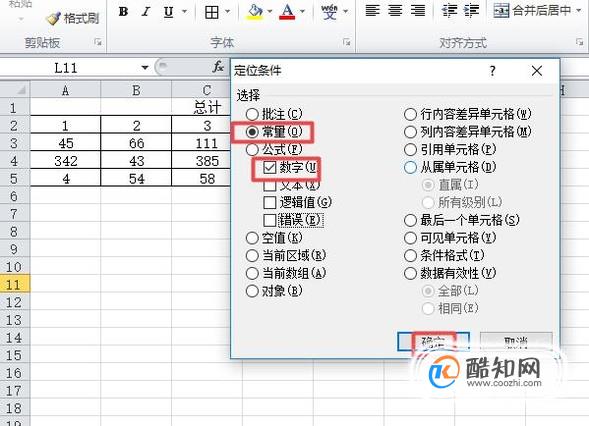Click the 确定 button in dialog
The height and width of the screenshot is (426, 589).
(x=433, y=341)
